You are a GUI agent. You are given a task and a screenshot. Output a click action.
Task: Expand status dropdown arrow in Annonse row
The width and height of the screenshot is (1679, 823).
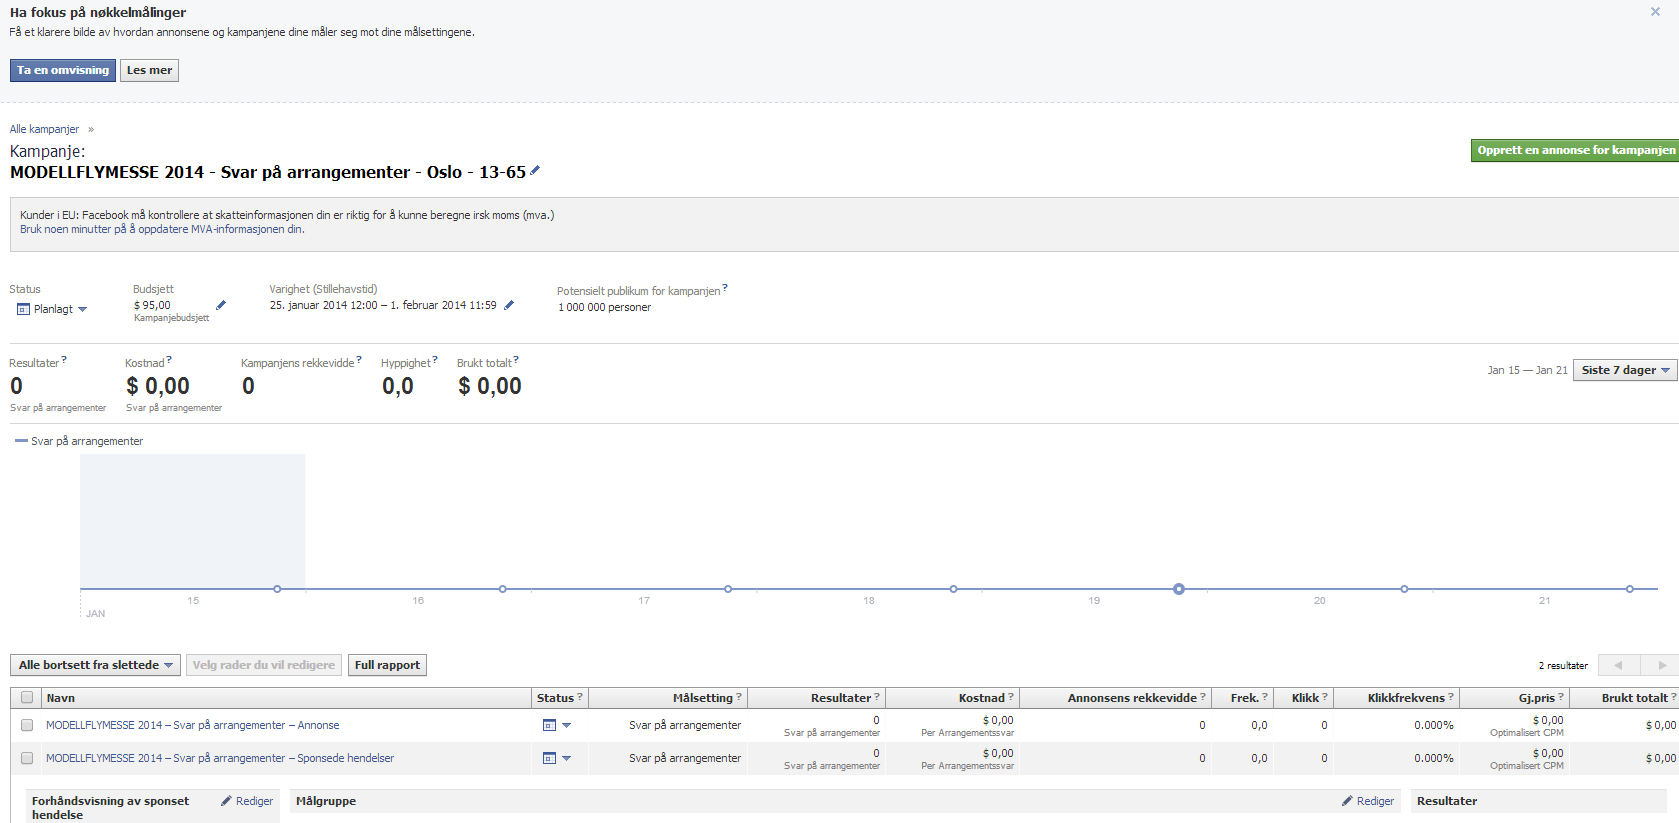566,725
